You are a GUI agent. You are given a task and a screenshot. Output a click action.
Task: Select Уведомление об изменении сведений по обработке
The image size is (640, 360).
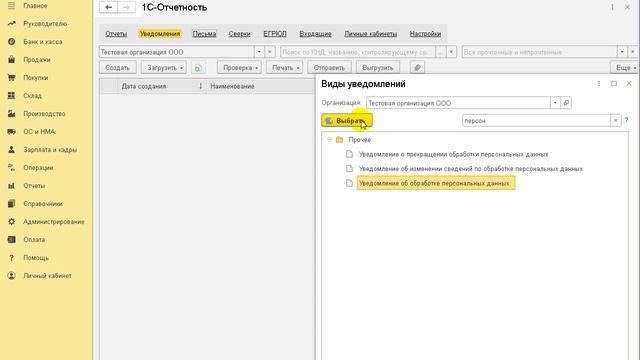(x=471, y=169)
